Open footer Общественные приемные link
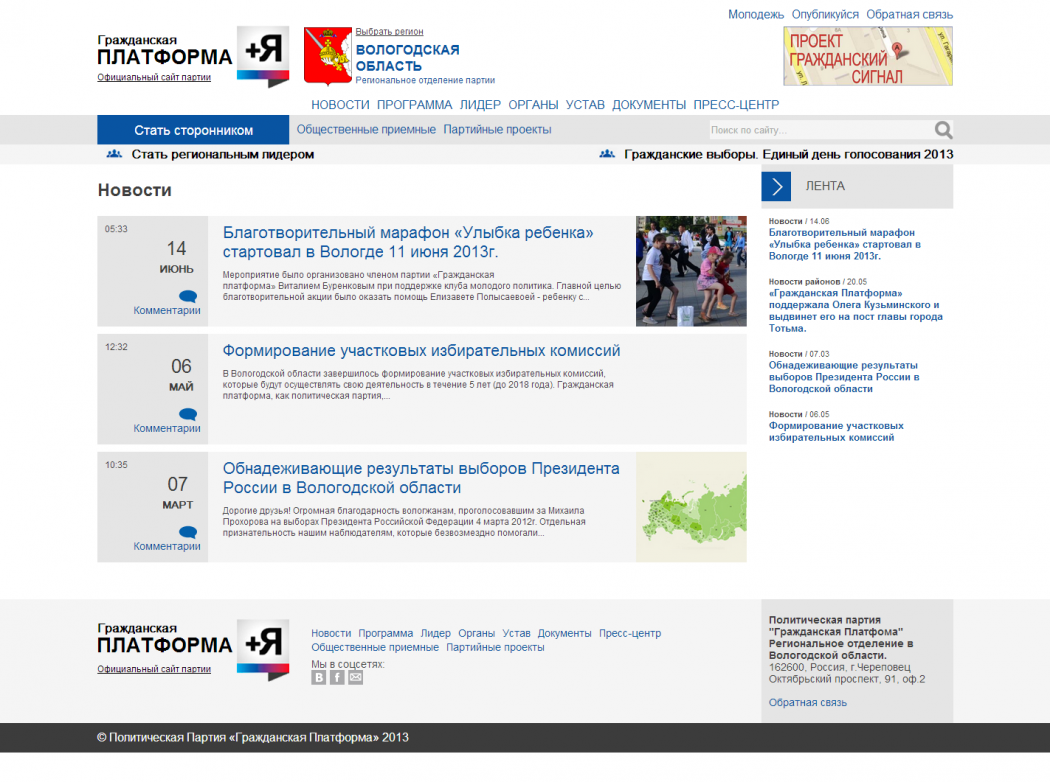This screenshot has width=1050, height=782. click(375, 647)
